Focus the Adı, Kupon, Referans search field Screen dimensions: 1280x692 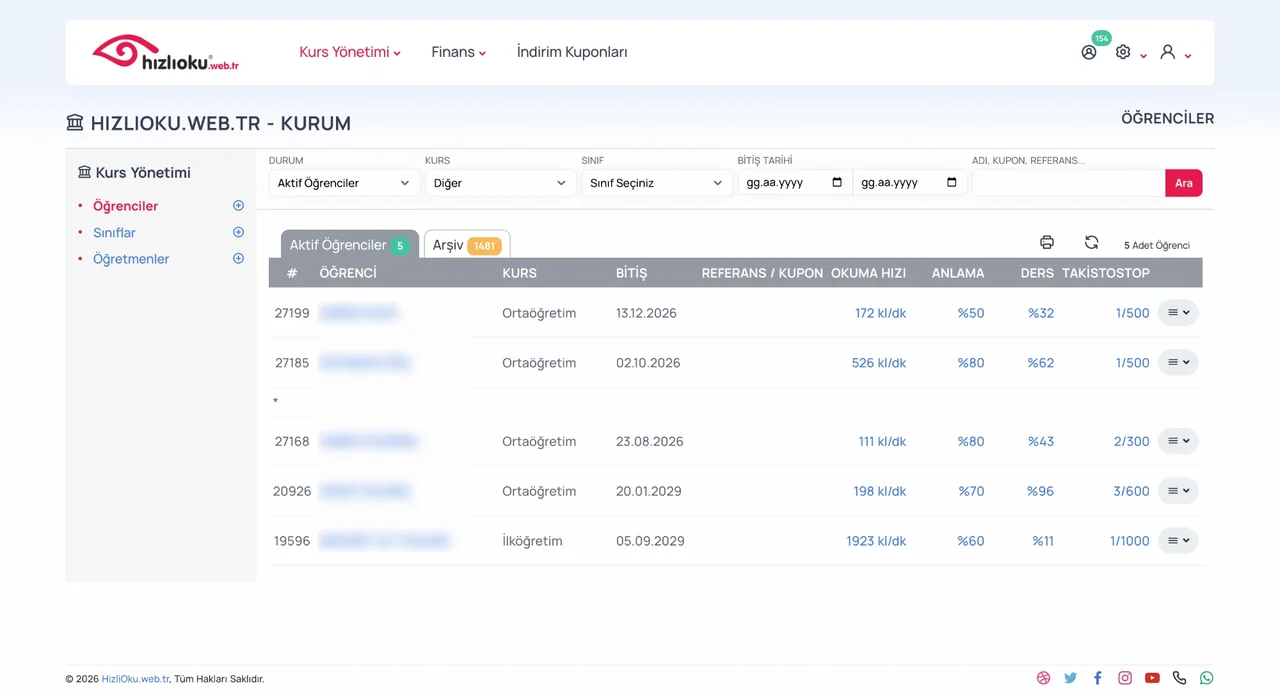coord(1068,183)
